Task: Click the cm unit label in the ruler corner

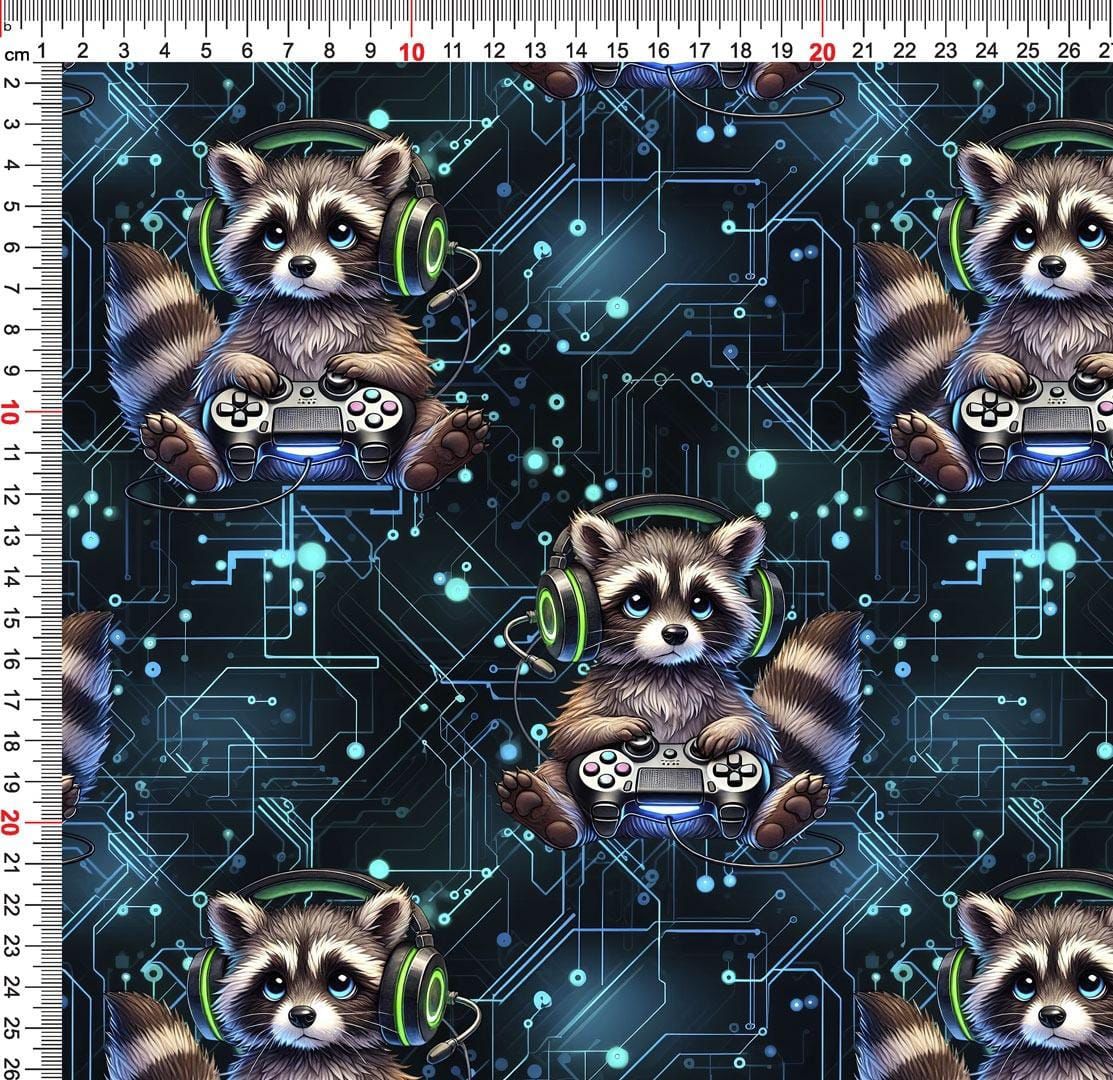Action: (x=15, y=52)
